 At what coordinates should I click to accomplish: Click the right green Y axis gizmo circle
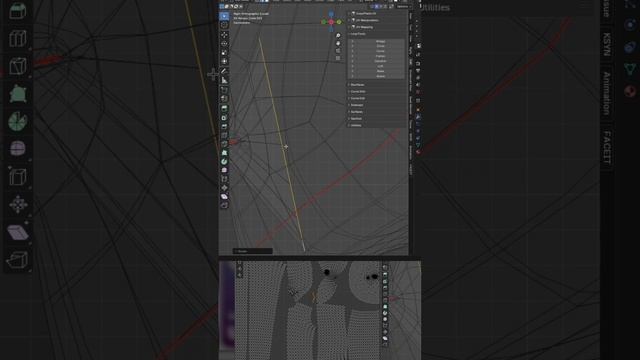pos(339,22)
